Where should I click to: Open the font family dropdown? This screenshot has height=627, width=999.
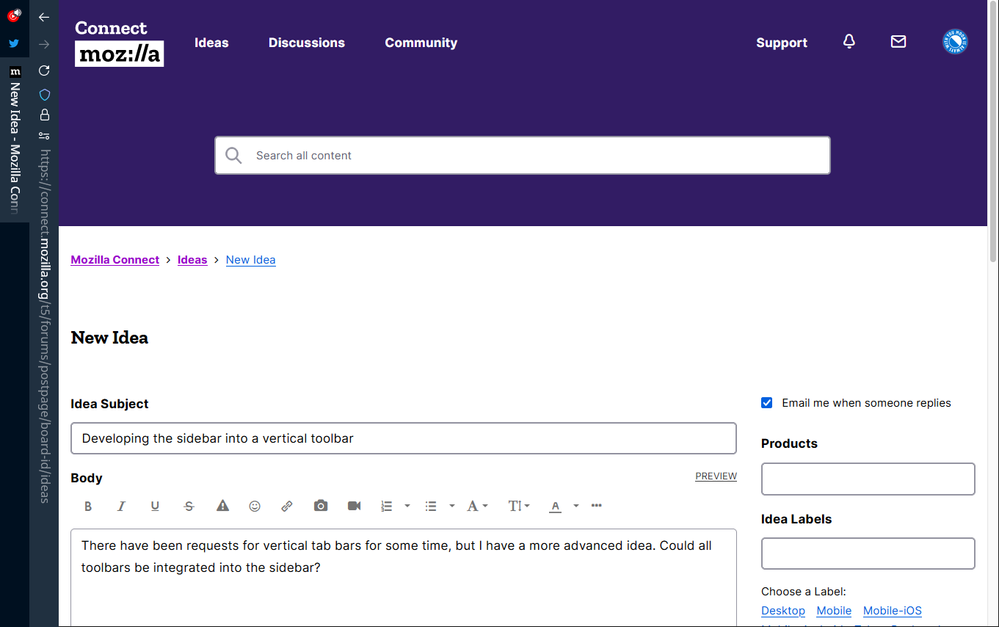pyautogui.click(x=477, y=506)
